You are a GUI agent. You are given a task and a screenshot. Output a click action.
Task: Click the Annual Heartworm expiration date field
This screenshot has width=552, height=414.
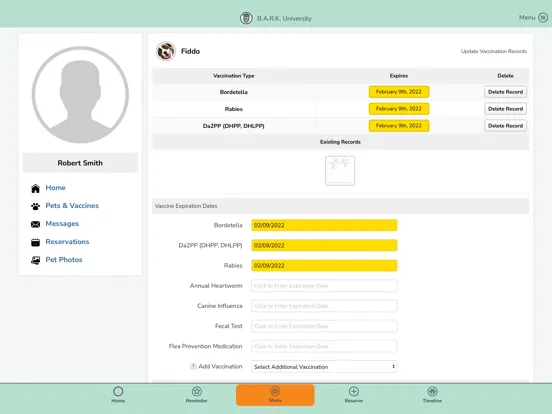tap(324, 286)
